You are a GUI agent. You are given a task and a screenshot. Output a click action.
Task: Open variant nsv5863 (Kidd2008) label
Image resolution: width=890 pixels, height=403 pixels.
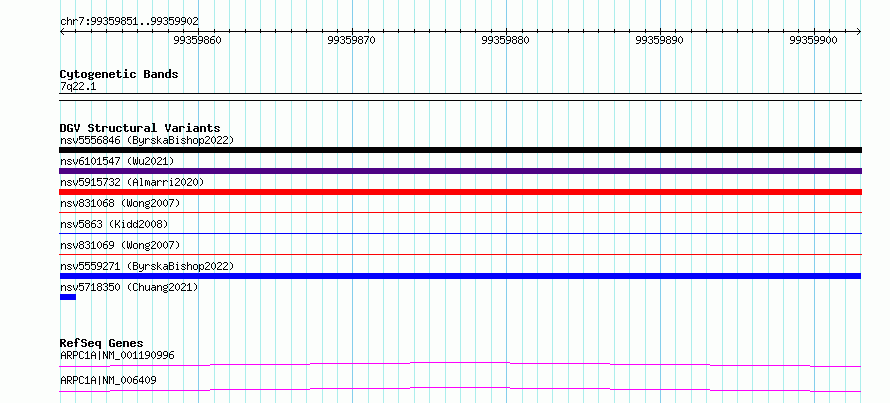[114, 224]
